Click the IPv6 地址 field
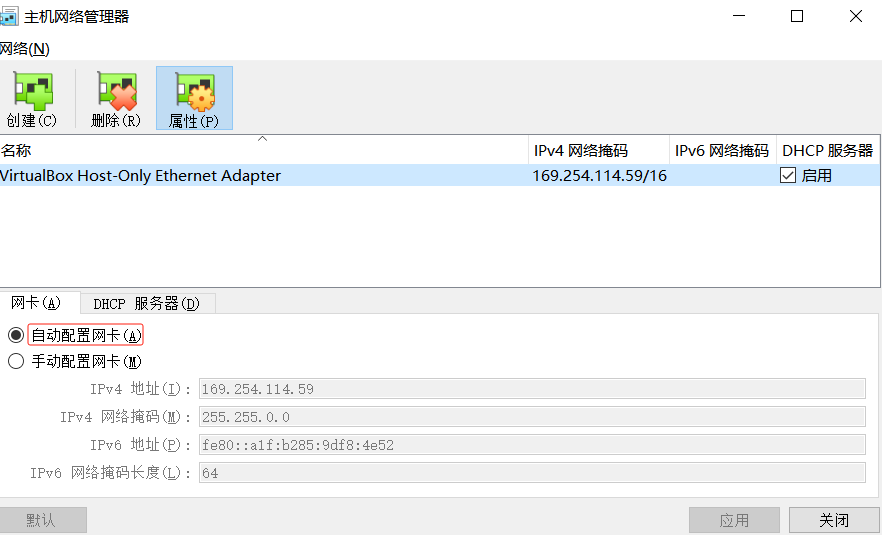Image resolution: width=882 pixels, height=535 pixels. (x=532, y=445)
